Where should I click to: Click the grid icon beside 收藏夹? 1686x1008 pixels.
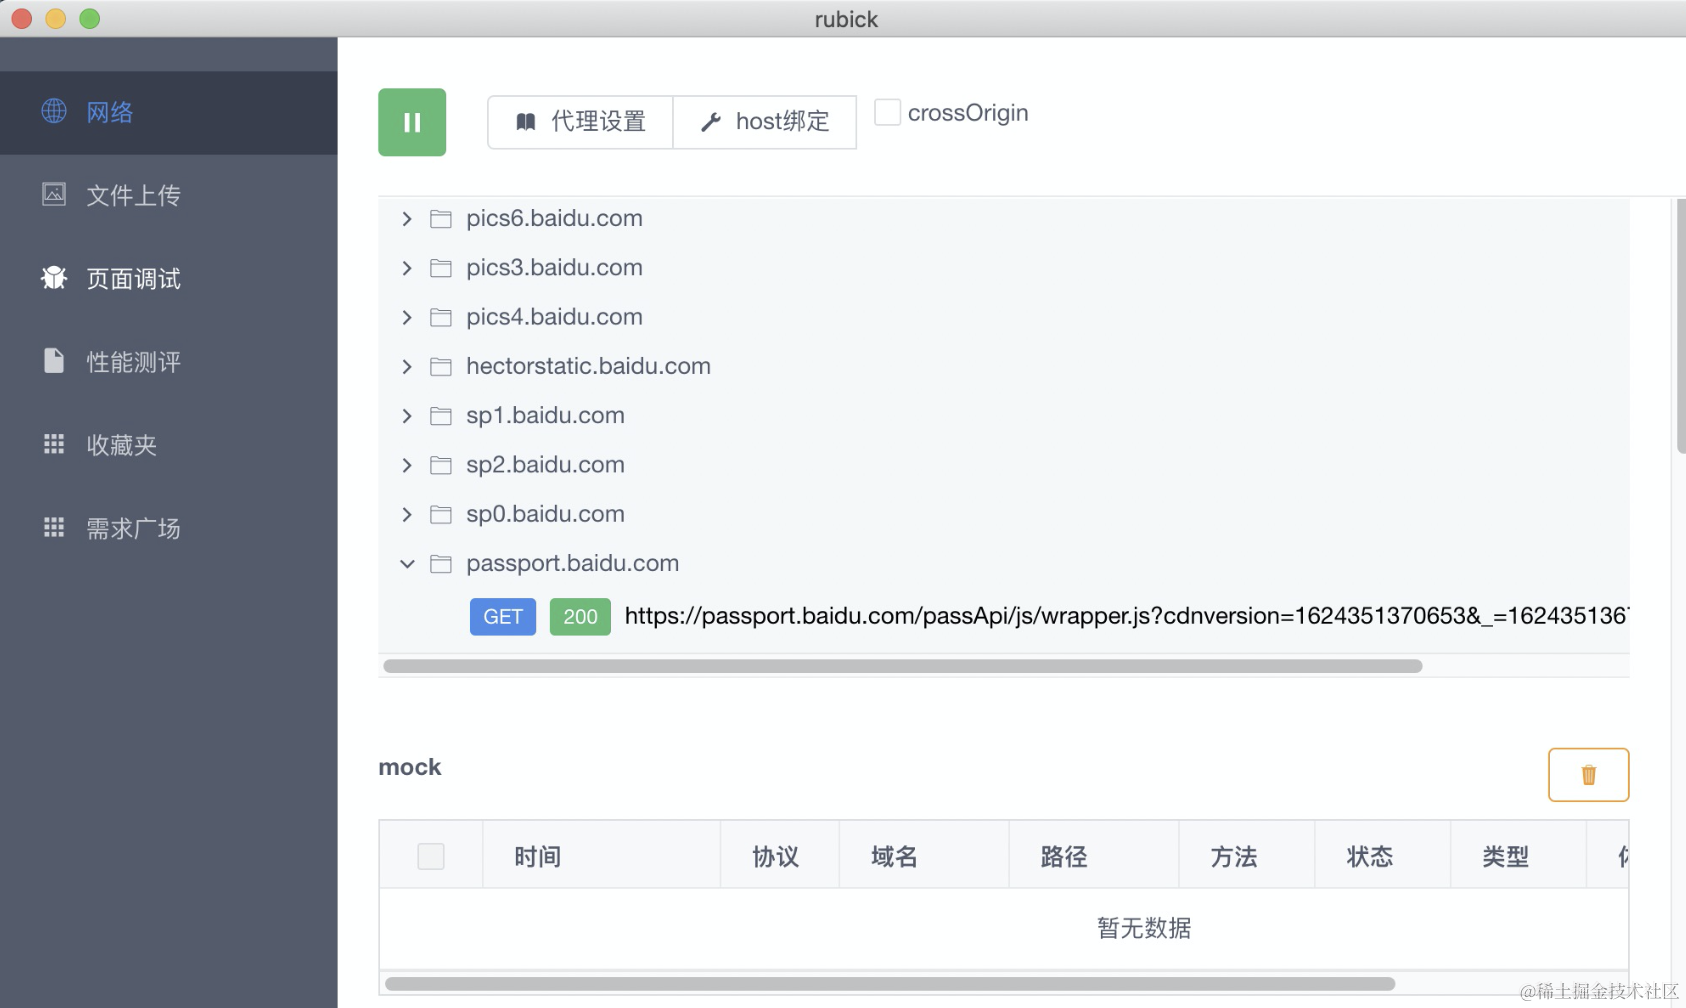[x=54, y=443]
